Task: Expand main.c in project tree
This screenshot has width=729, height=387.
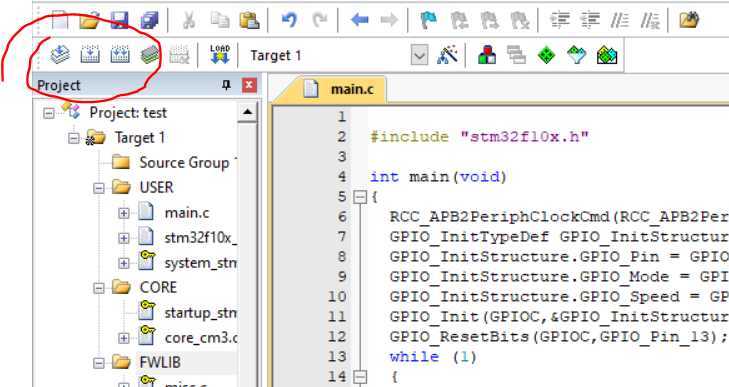Action: click(124, 213)
